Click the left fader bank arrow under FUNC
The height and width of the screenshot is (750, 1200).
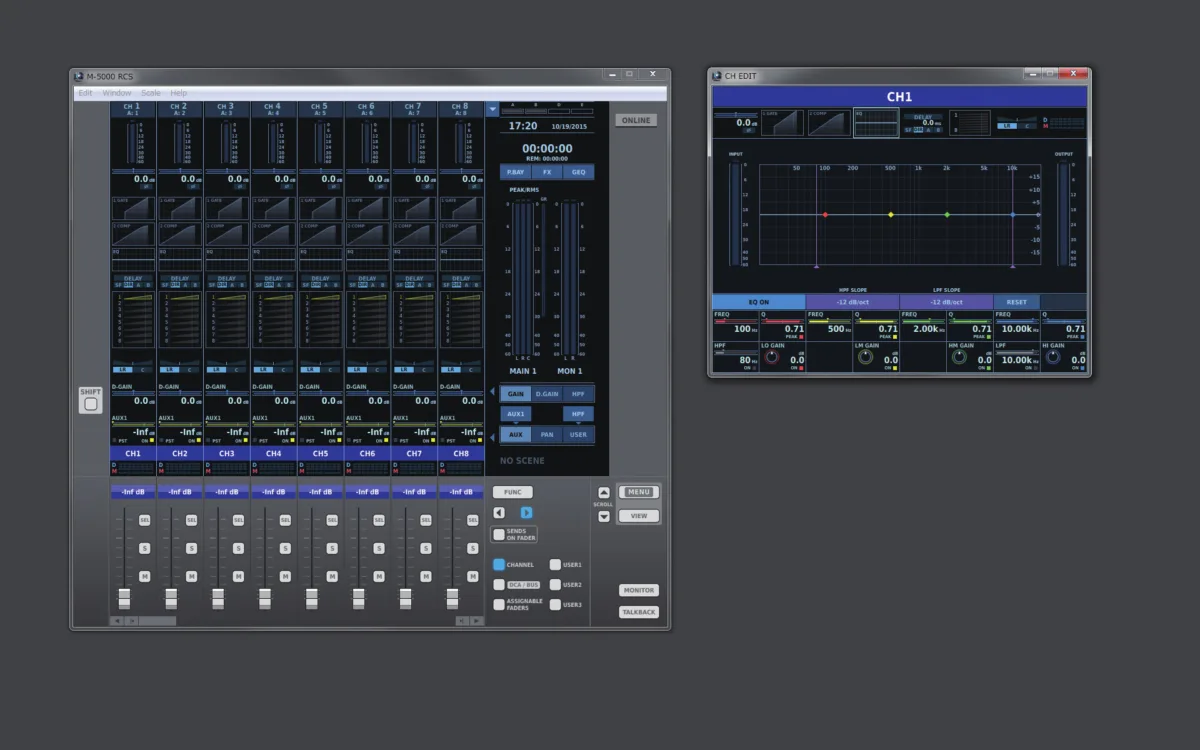pos(499,513)
